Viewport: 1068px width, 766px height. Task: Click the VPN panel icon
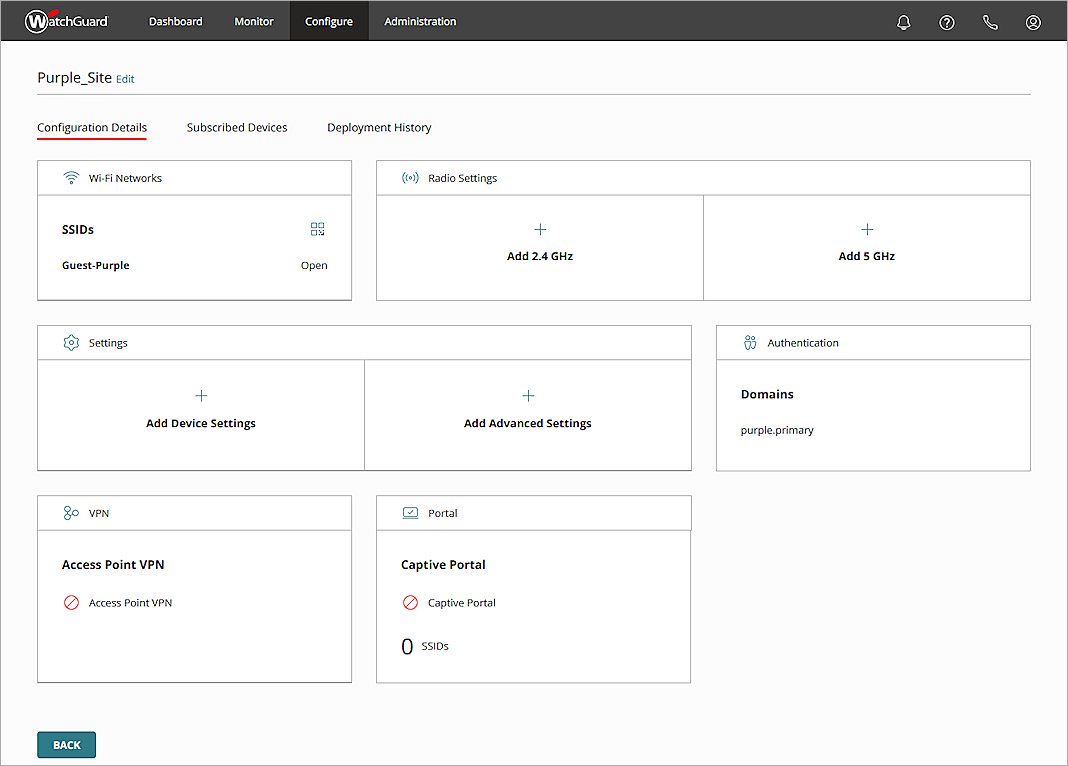pos(70,512)
